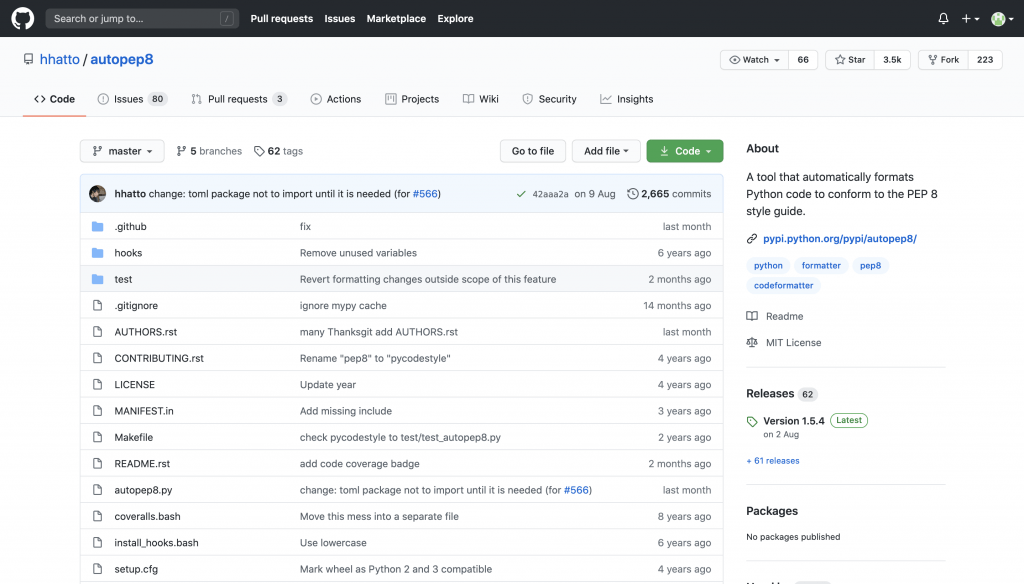Open the hhatto owner profile link
The width and height of the screenshot is (1024, 584).
59,59
